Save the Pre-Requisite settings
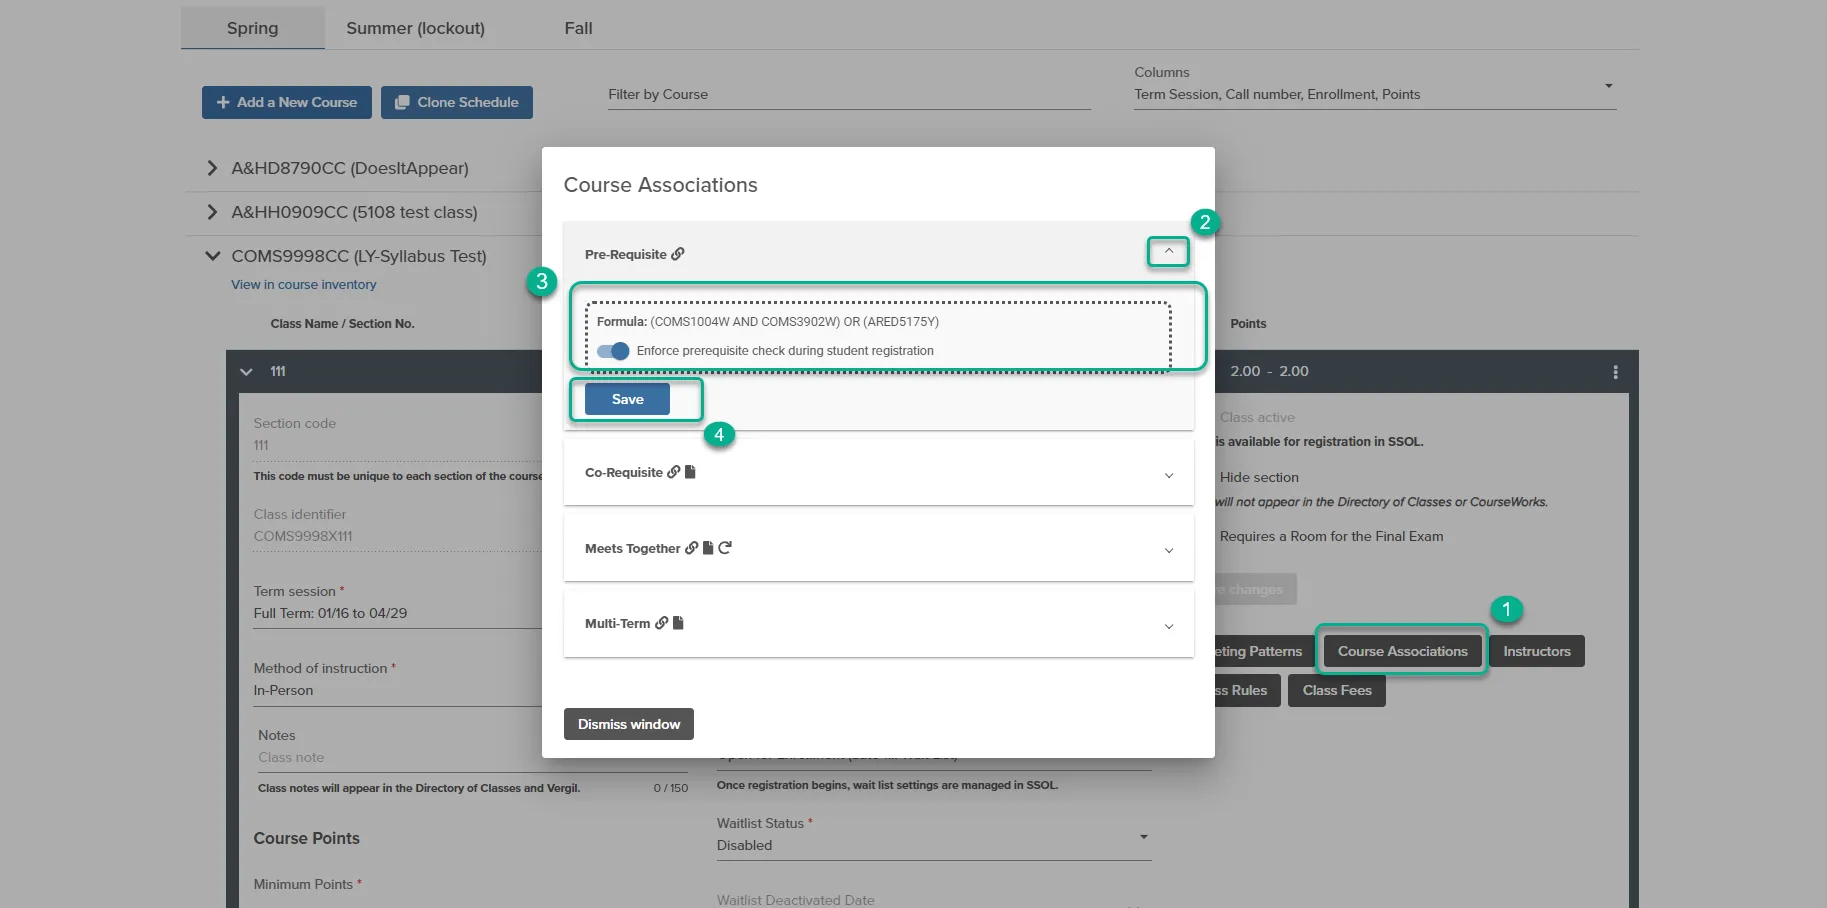This screenshot has width=1827, height=908. click(627, 399)
